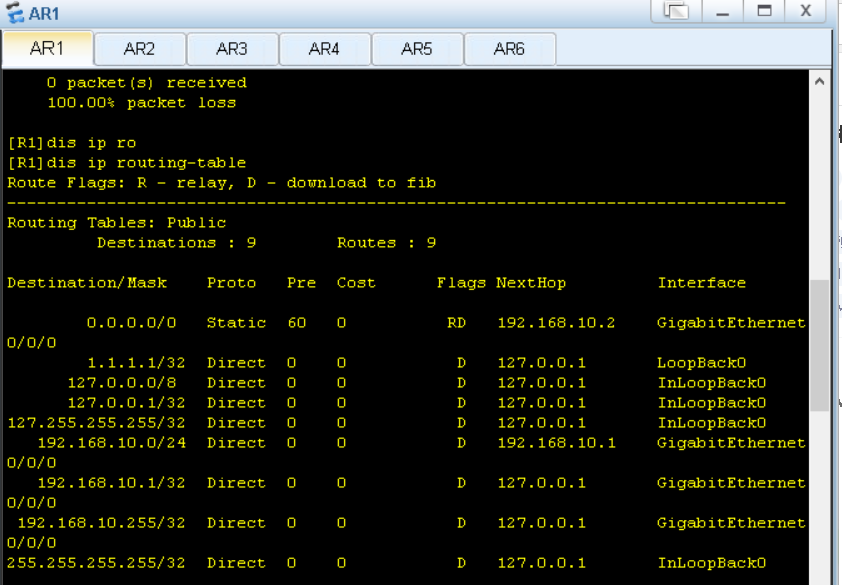The width and height of the screenshot is (842, 585).
Task: Click the 'Destination/Mask' column header
Action: pyautogui.click(x=87, y=283)
